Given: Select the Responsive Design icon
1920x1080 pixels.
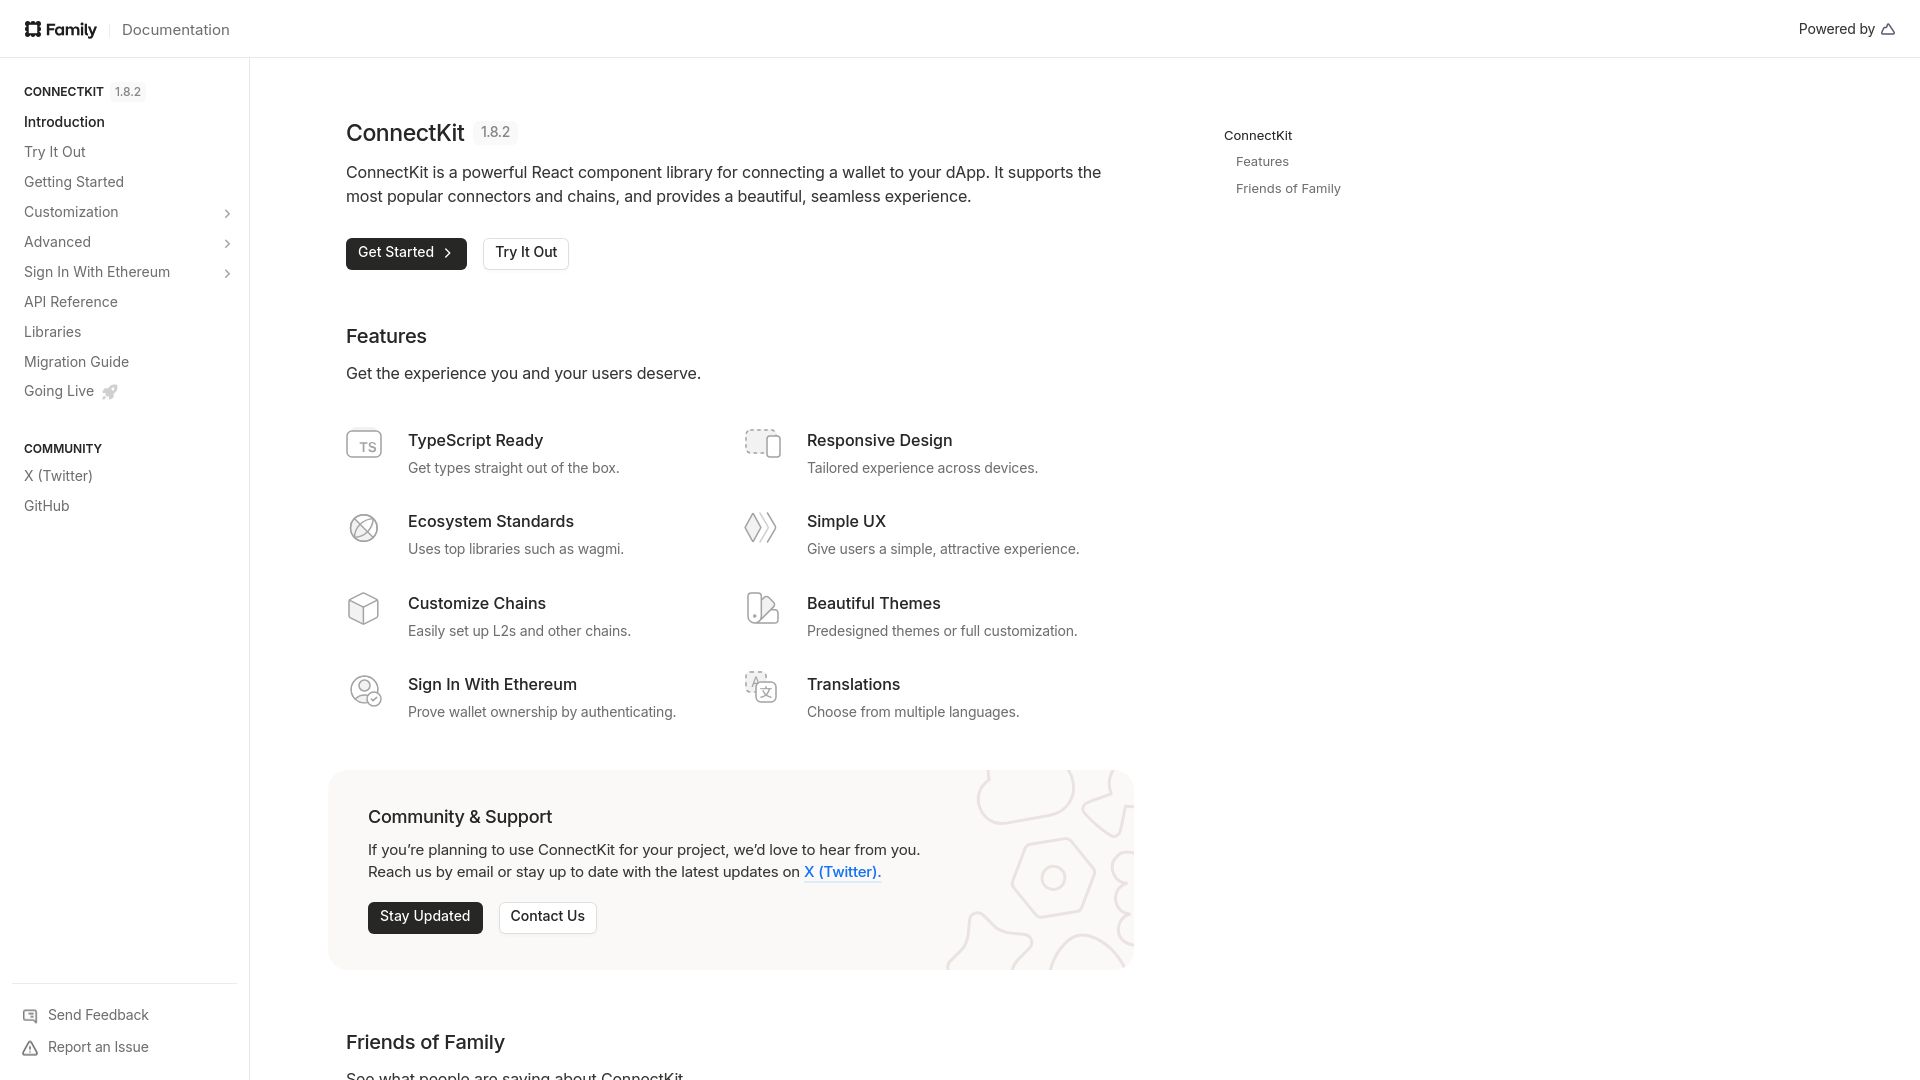Looking at the screenshot, I should click(762, 444).
